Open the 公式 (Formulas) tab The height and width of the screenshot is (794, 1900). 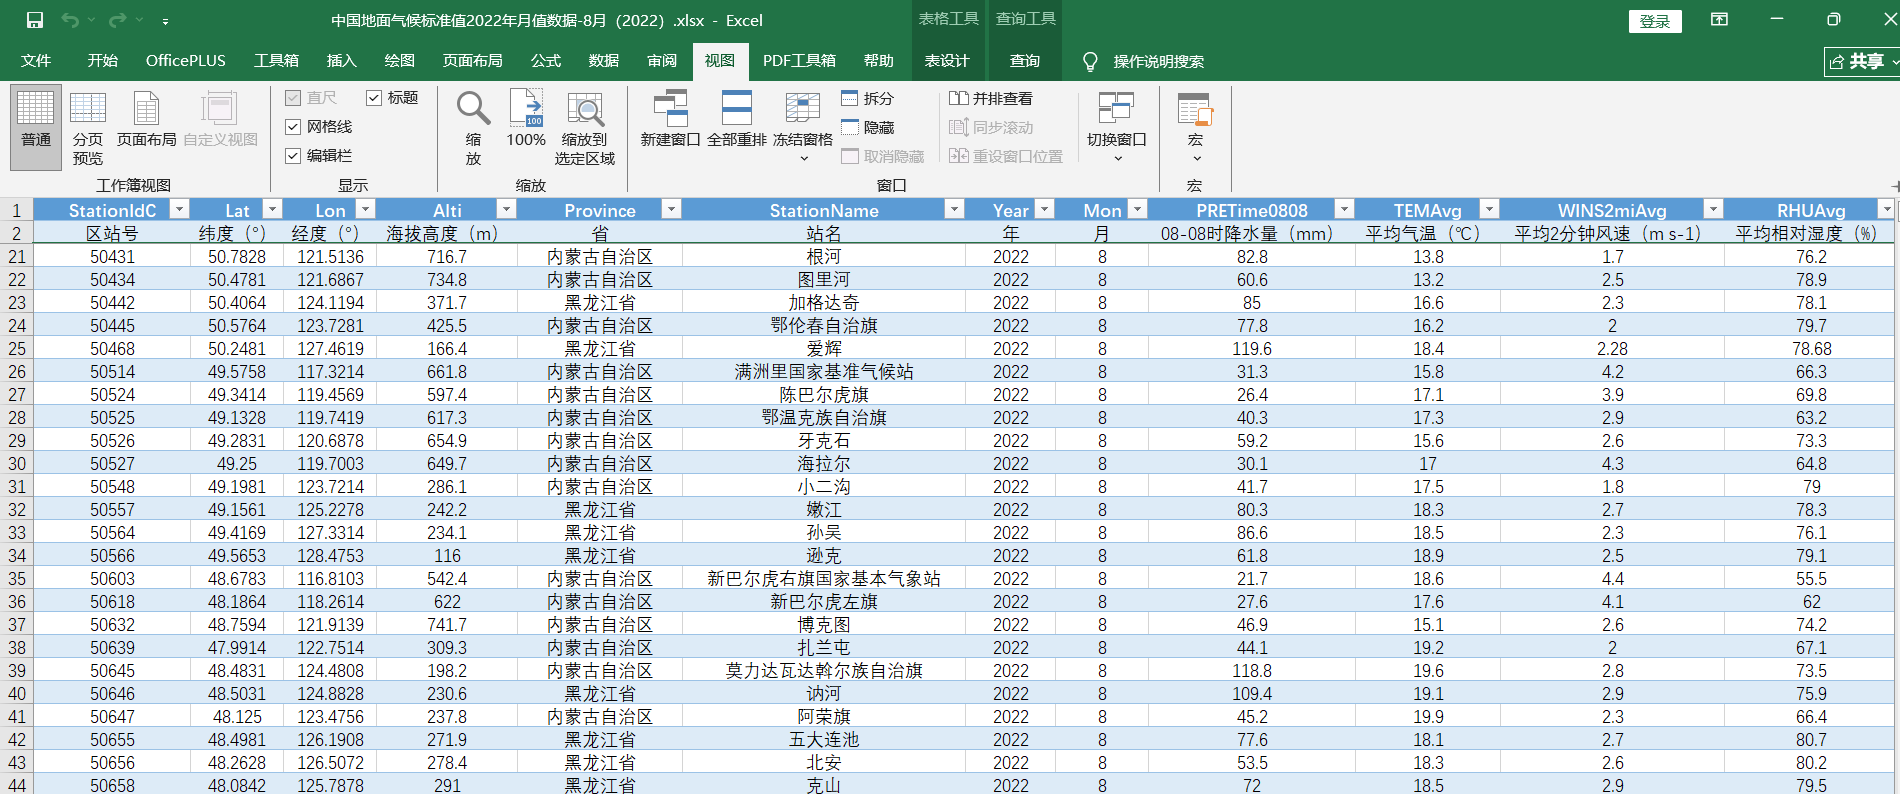(545, 61)
